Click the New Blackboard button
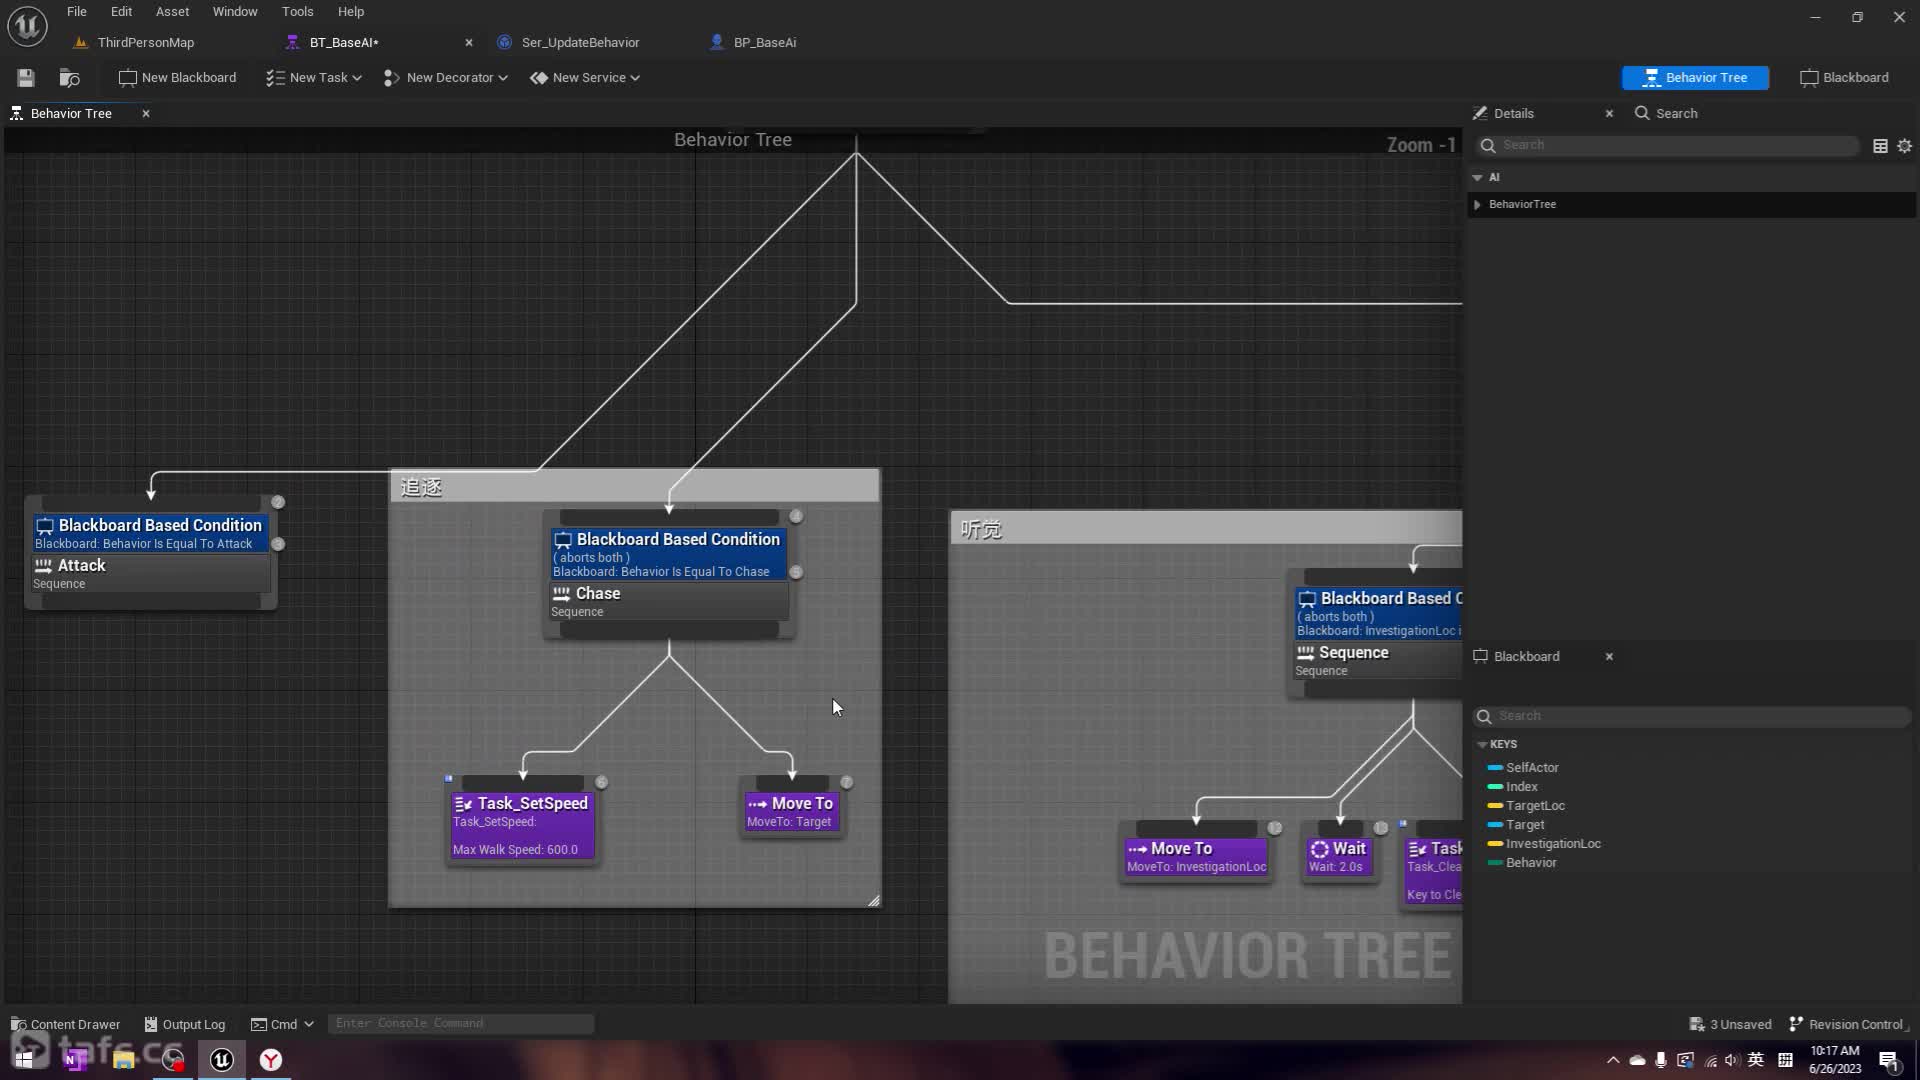This screenshot has height=1080, width=1920. tap(177, 78)
